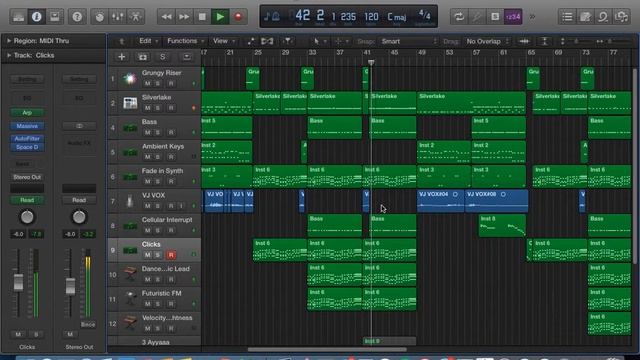Solo the Silverlake track

pos(158,108)
